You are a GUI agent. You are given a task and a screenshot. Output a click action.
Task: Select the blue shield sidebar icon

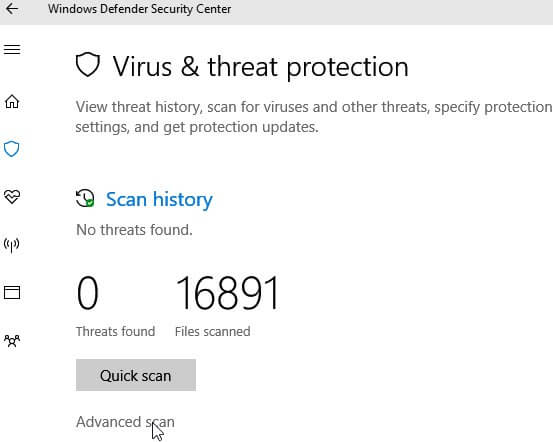point(12,149)
